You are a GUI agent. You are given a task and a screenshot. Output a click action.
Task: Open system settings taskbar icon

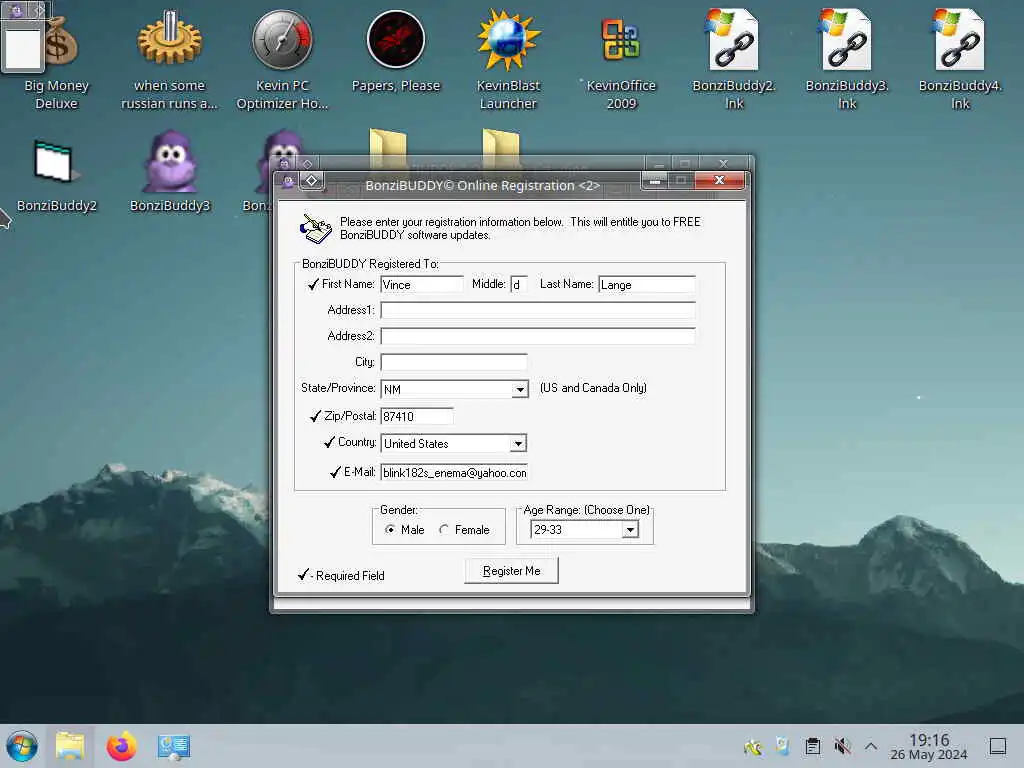[174, 746]
